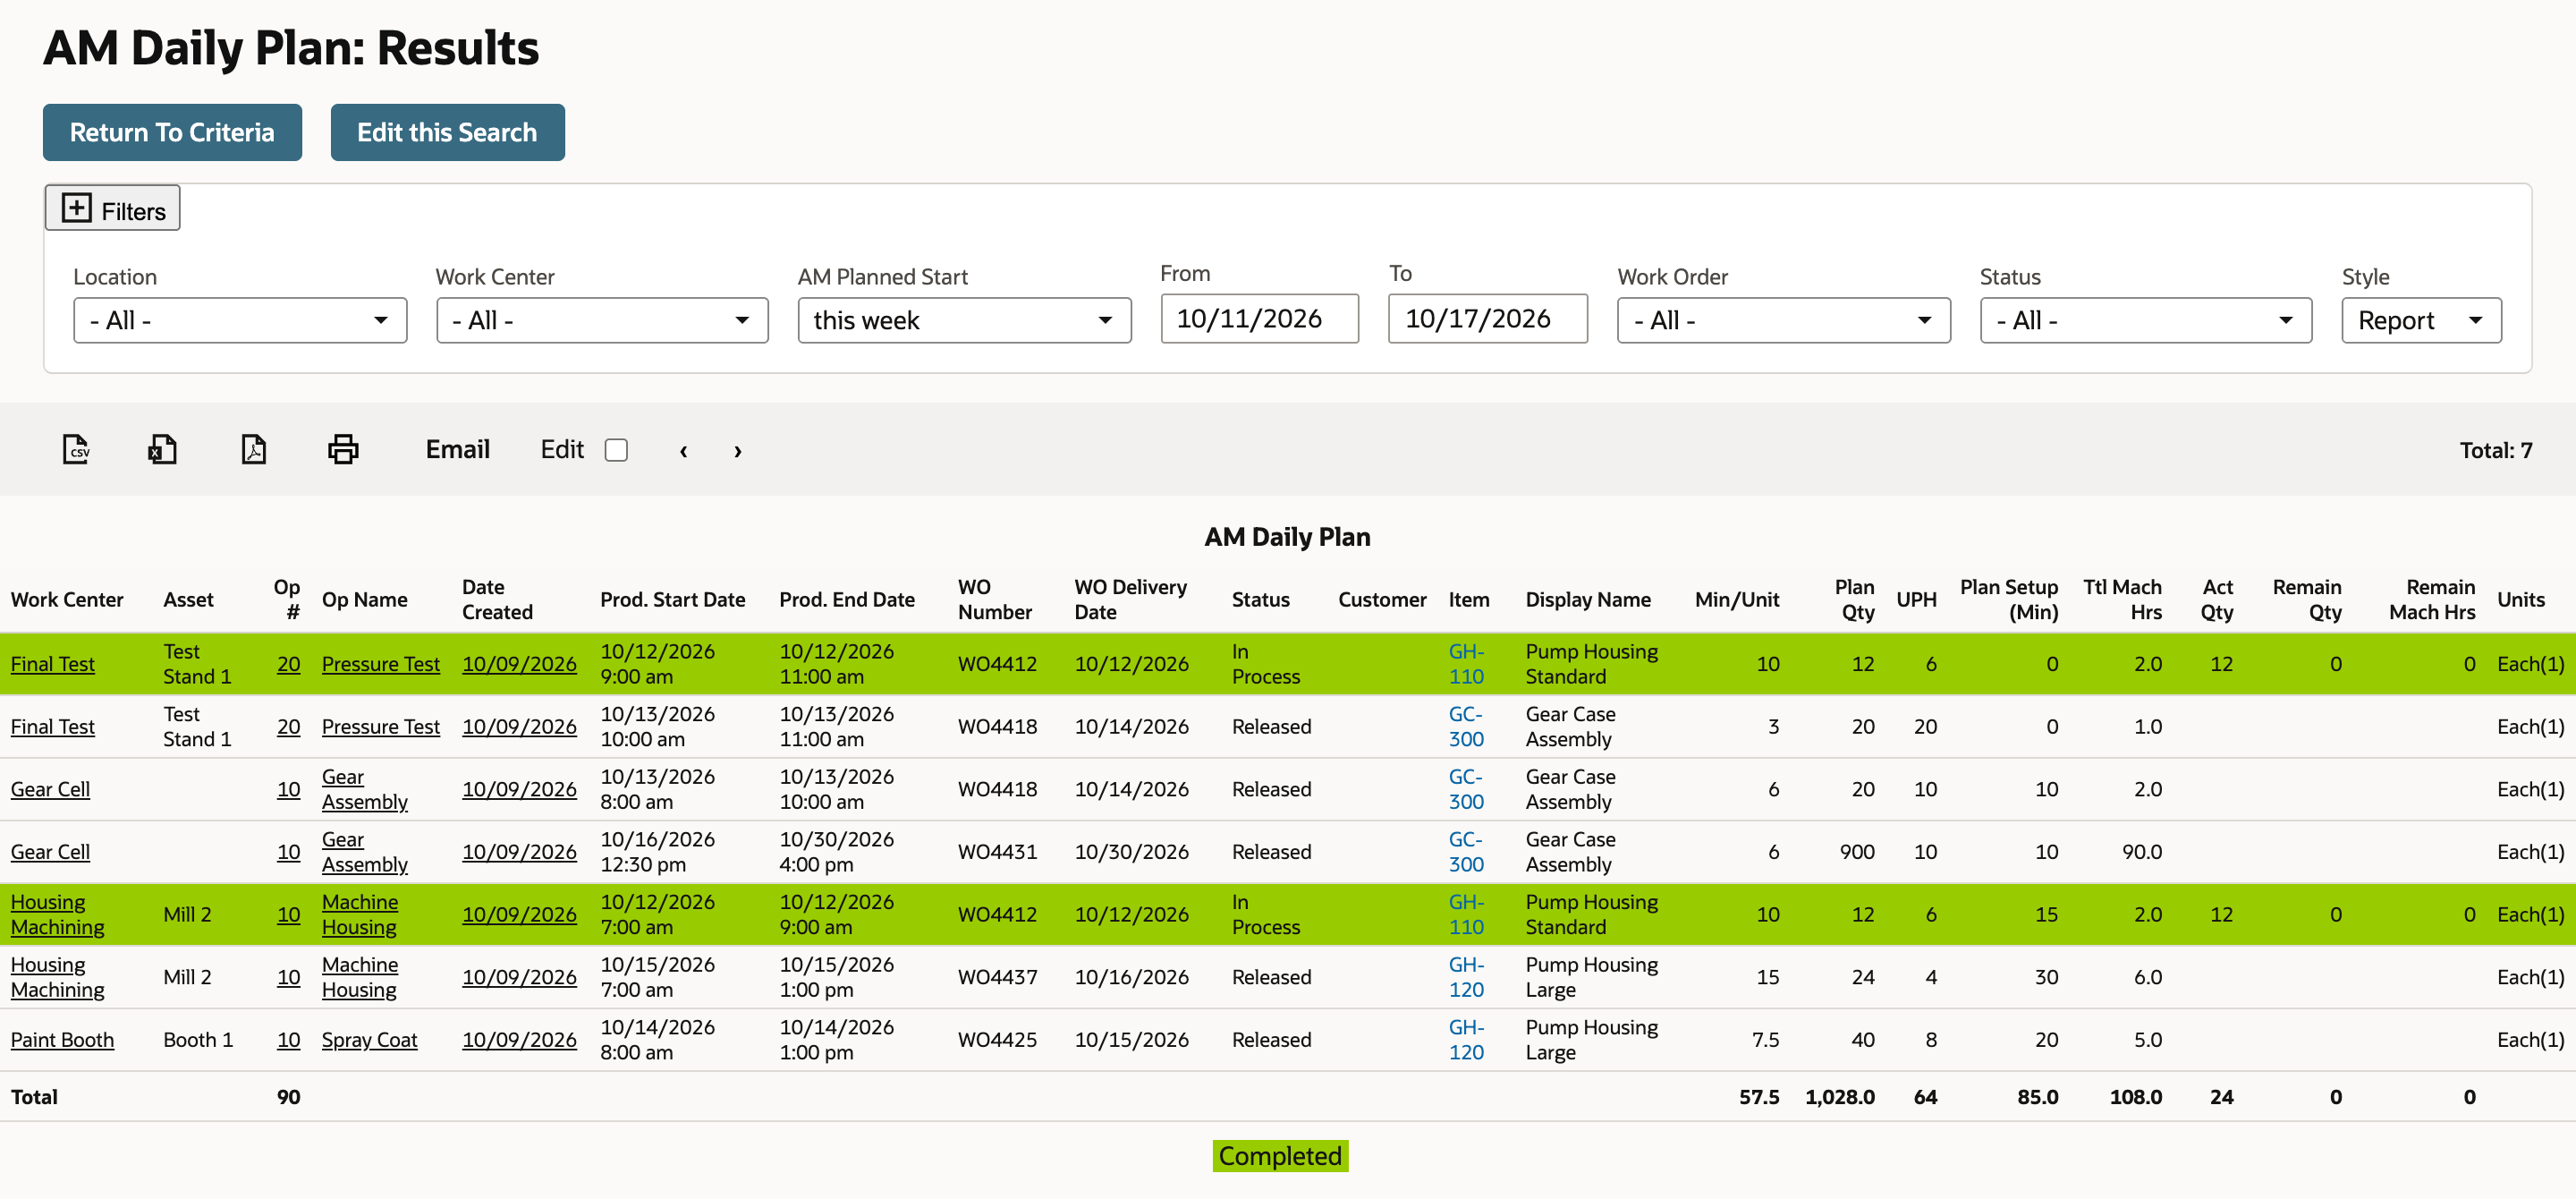Export results to Excel spreadsheet

(x=162, y=449)
